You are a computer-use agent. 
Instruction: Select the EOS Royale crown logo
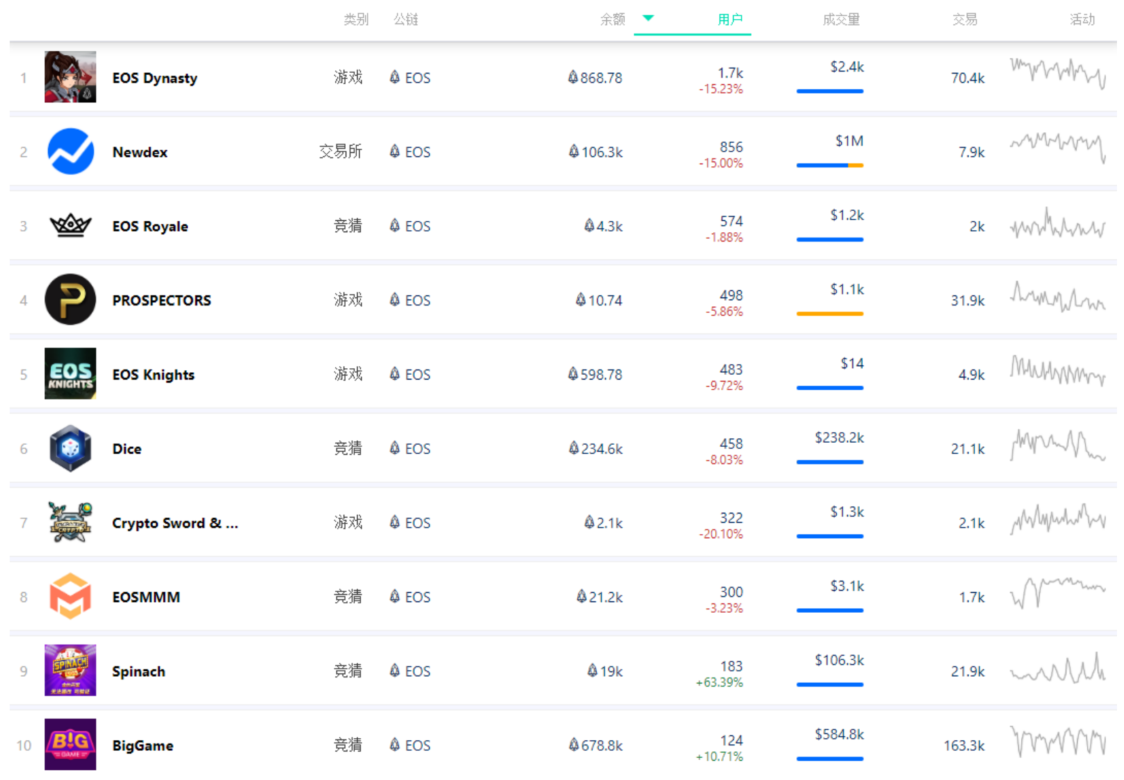pyautogui.click(x=70, y=226)
